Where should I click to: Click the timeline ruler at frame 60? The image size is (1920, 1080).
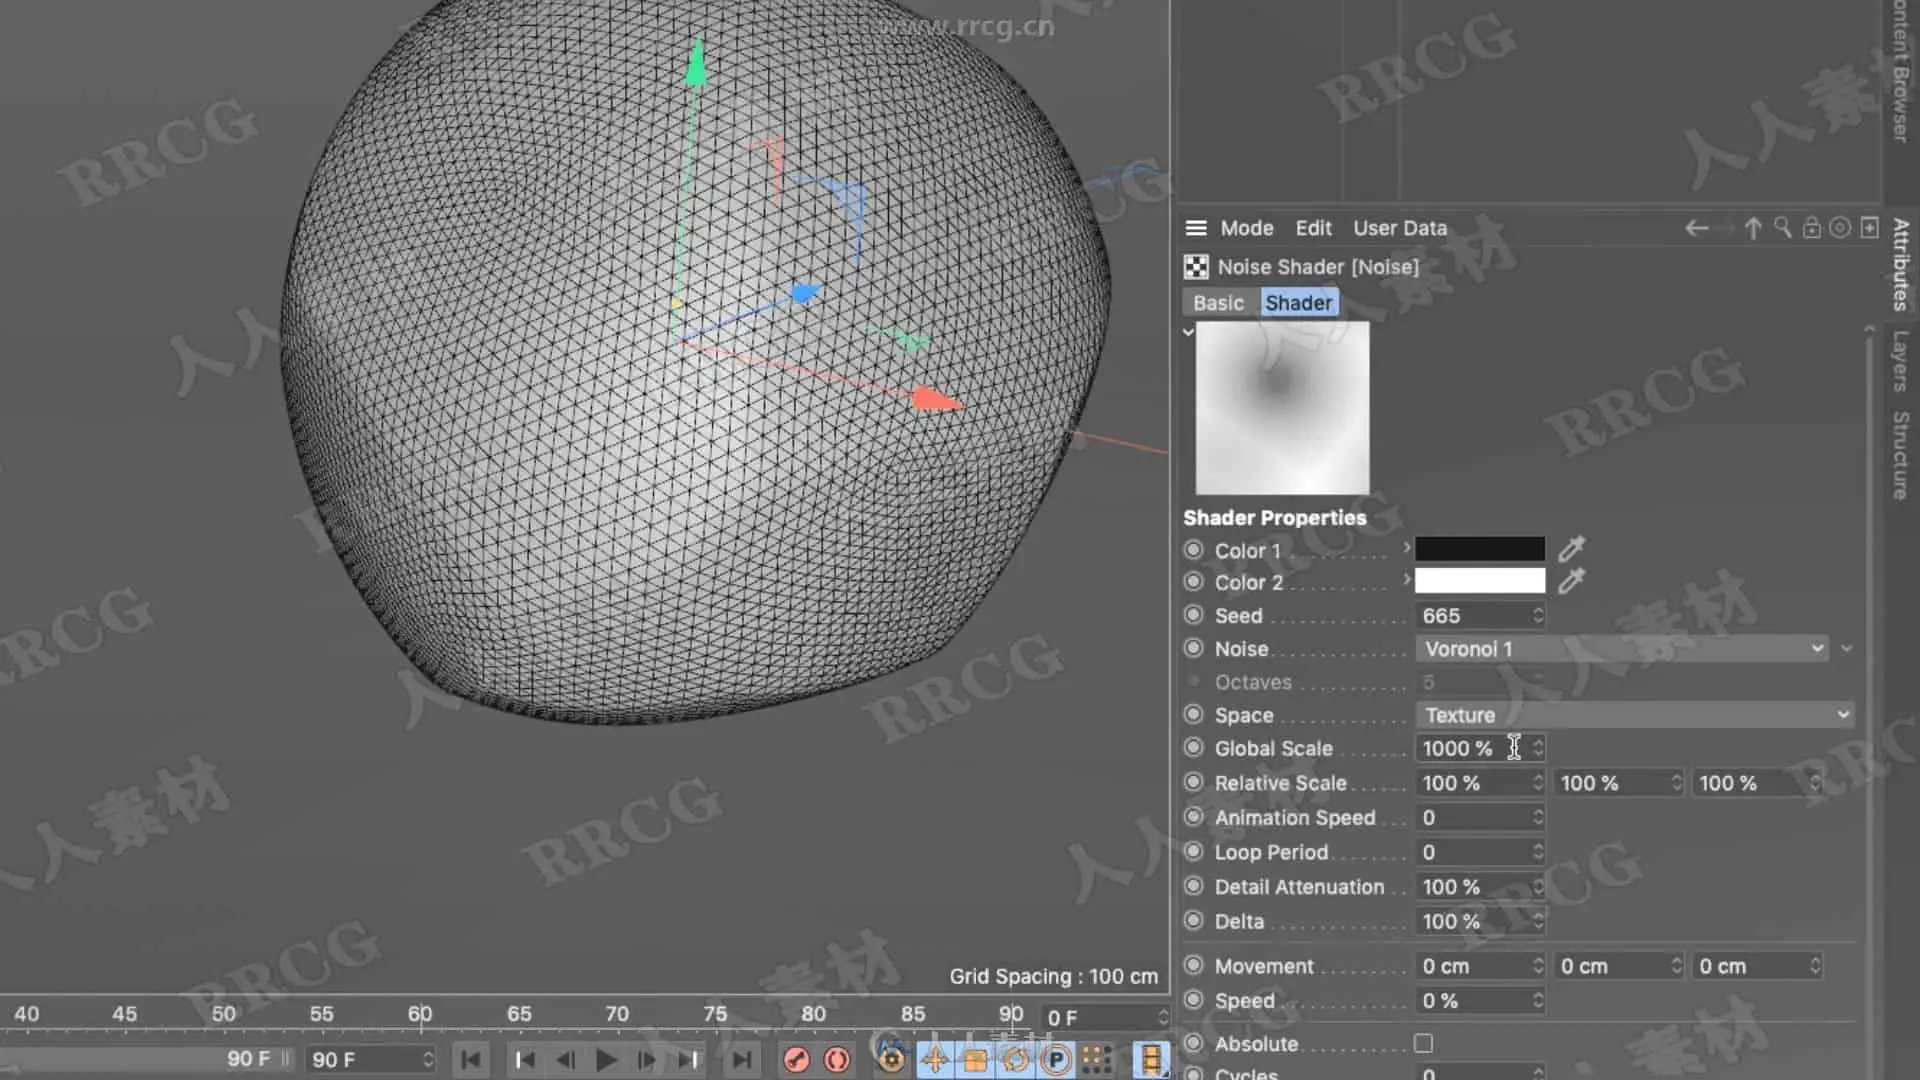420,1013
